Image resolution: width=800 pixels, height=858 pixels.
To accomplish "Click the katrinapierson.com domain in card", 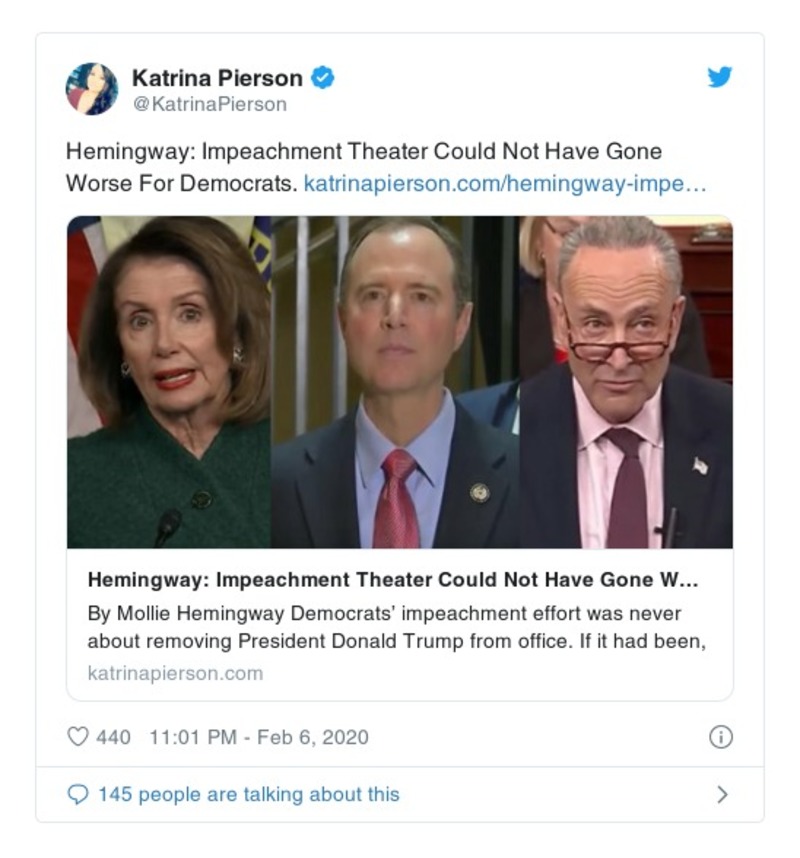I will (175, 673).
